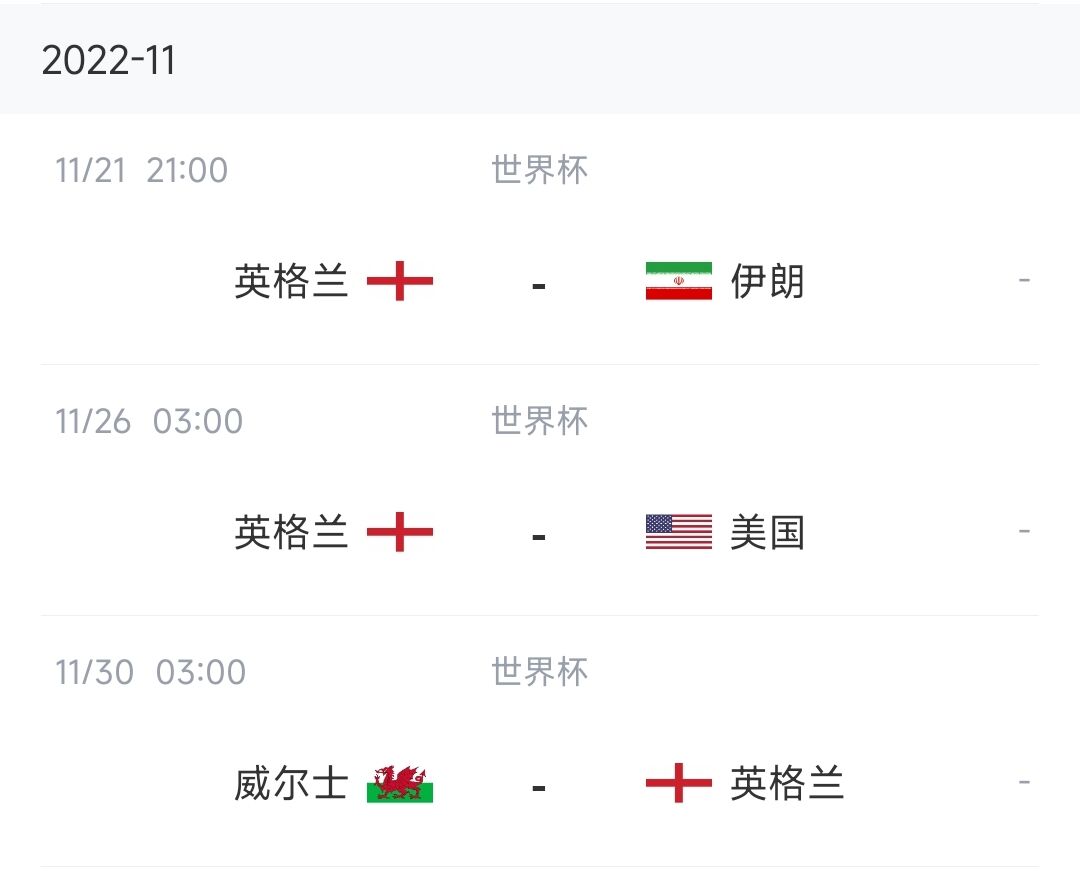
Task: Click the 11/30 03:00 match time
Action: click(x=150, y=672)
